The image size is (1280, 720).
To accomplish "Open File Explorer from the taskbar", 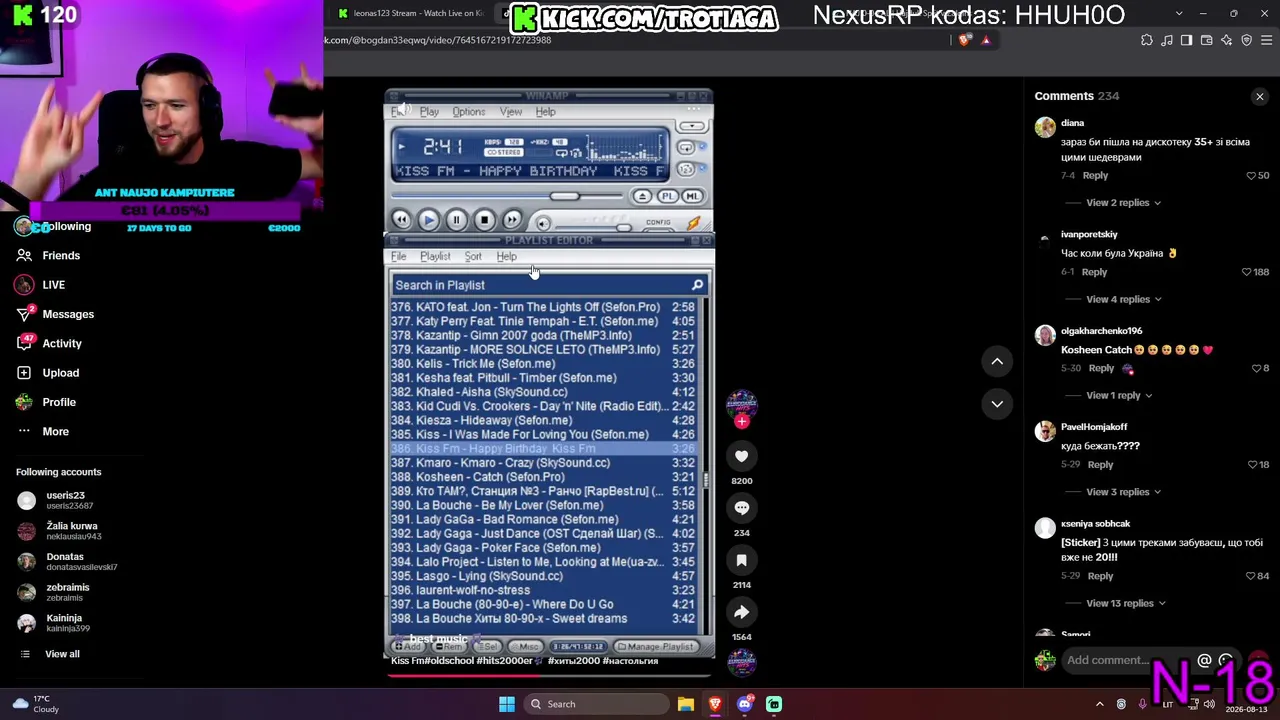I will (x=686, y=704).
